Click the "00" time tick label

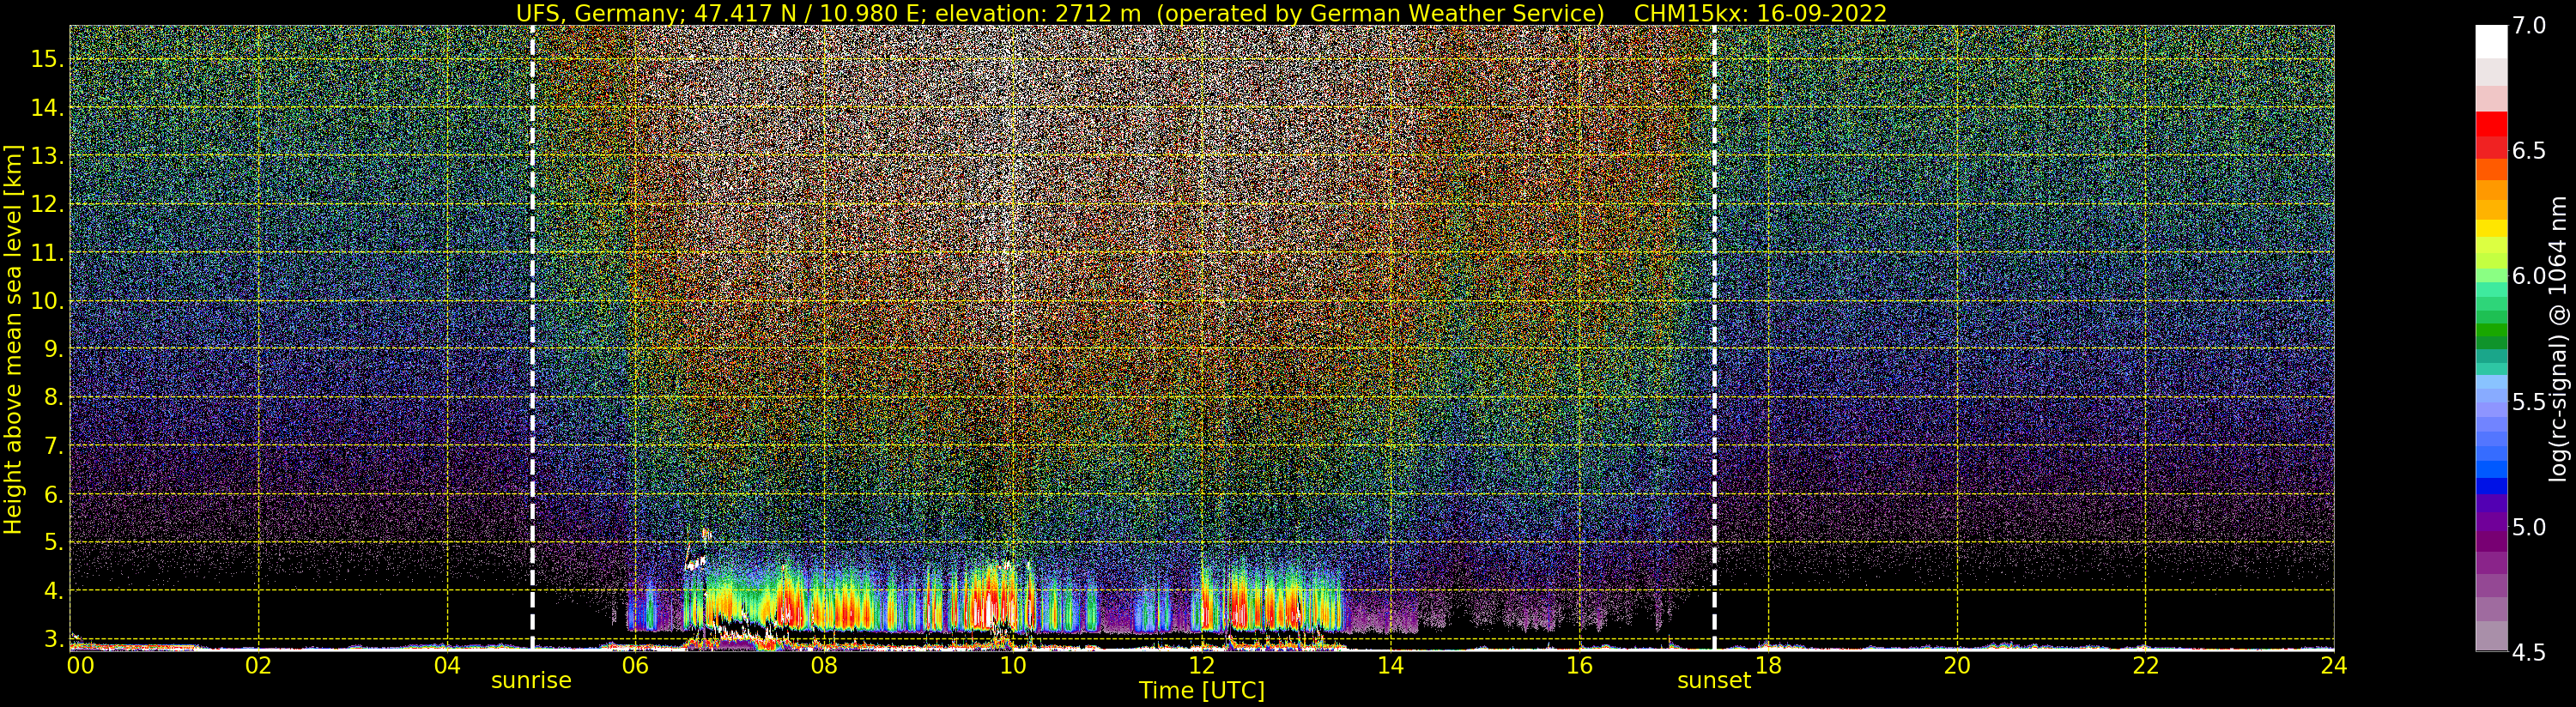(x=80, y=666)
